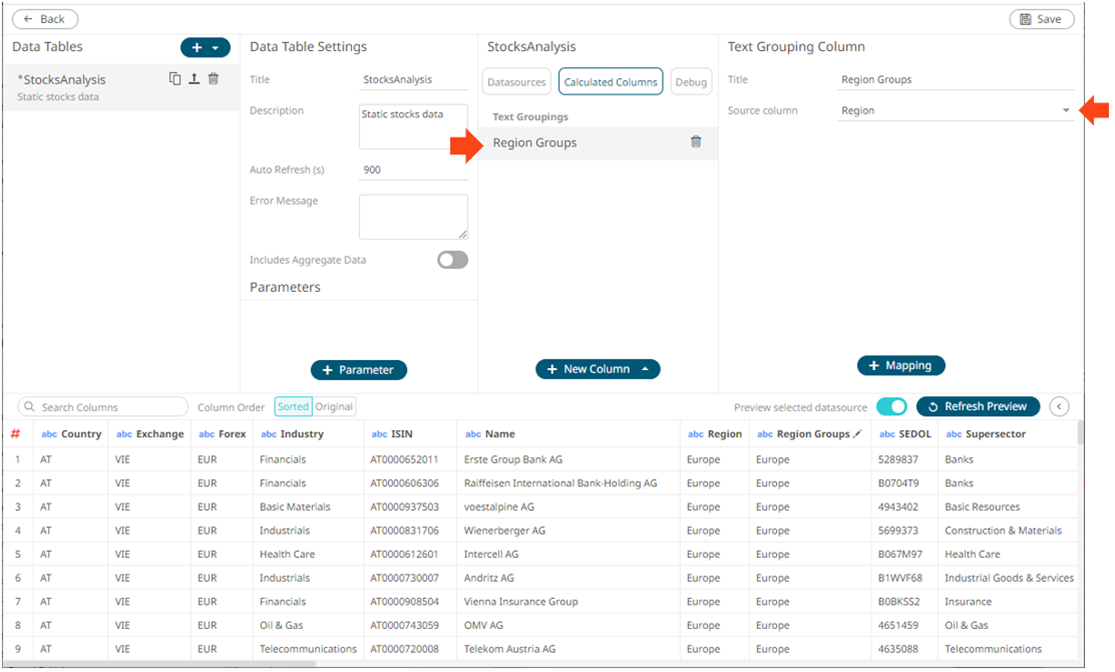
Task: Add a new Parameter
Action: (x=358, y=370)
